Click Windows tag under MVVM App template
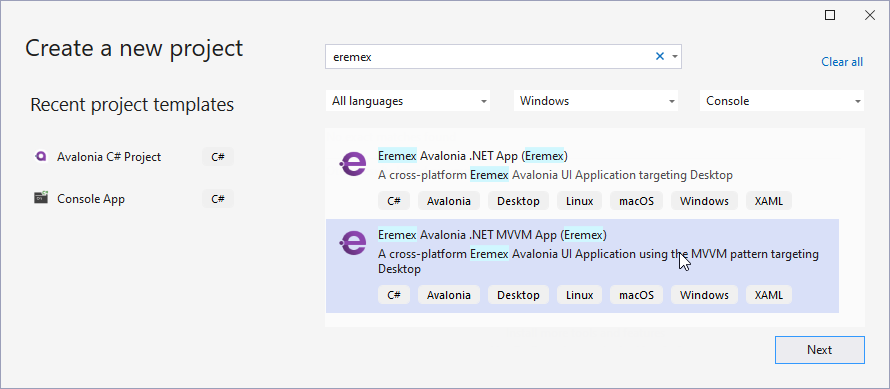This screenshot has width=890, height=389. [x=704, y=295]
